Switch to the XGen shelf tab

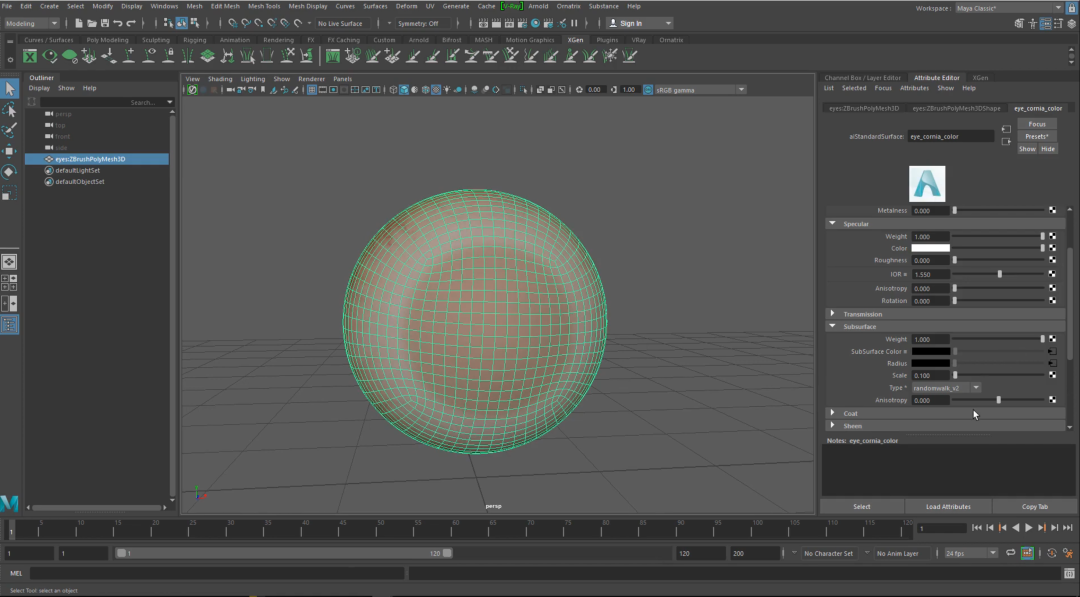pos(575,40)
